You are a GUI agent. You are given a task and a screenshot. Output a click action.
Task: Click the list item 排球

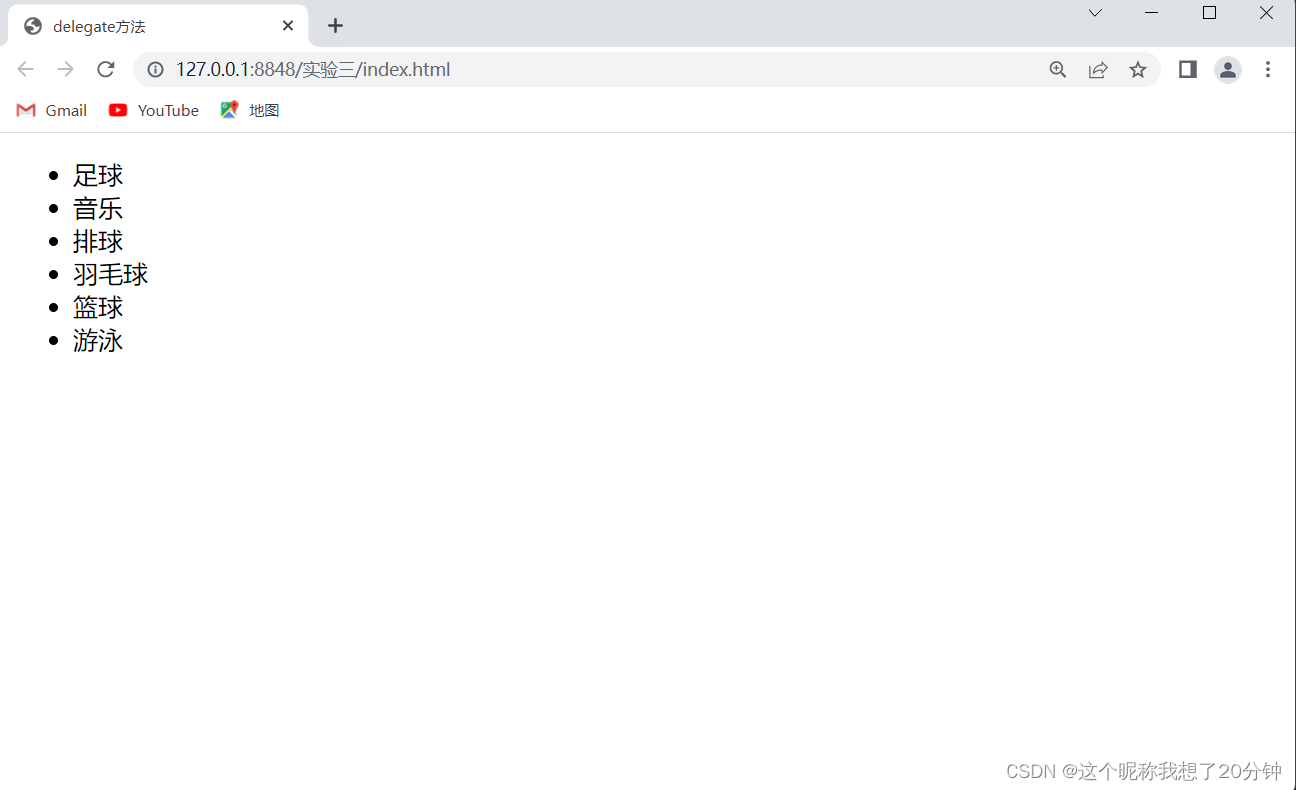98,242
